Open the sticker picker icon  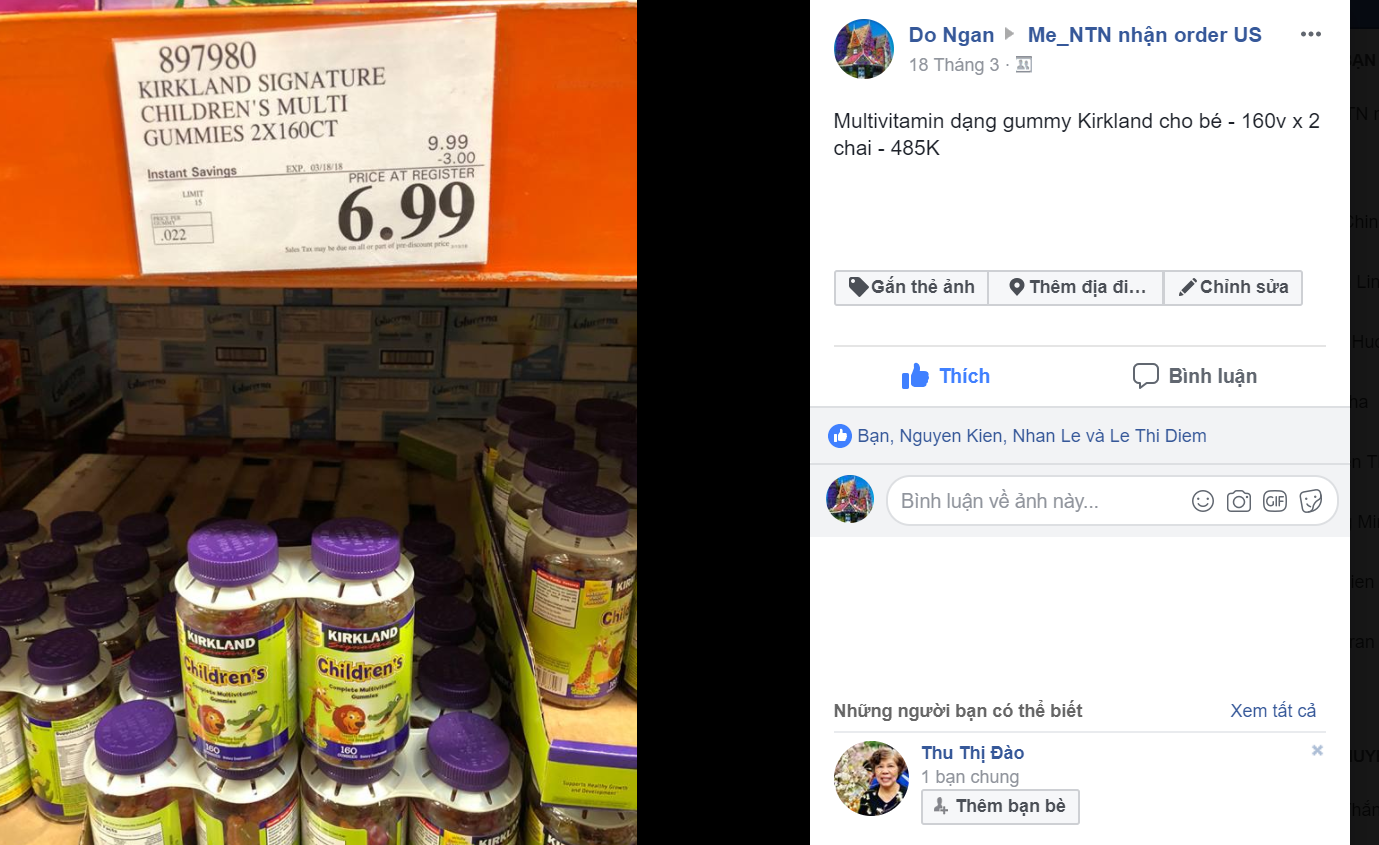1311,501
